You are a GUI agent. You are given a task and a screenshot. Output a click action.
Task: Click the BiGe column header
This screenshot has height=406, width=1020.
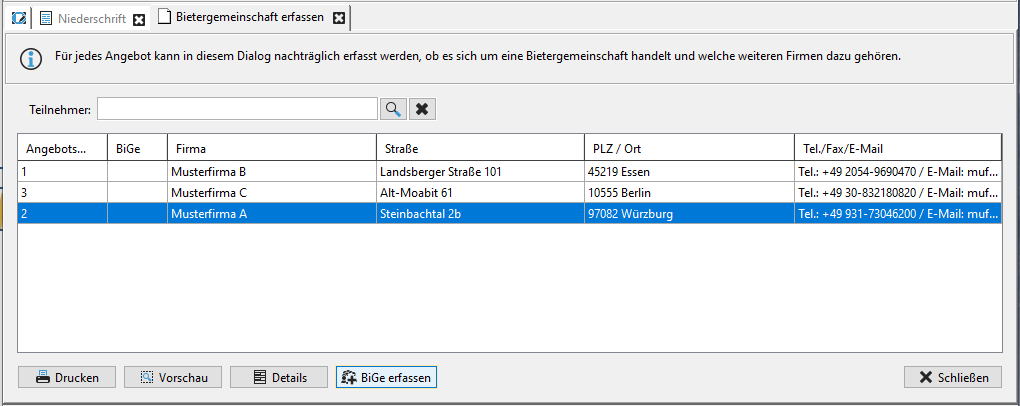[137, 148]
